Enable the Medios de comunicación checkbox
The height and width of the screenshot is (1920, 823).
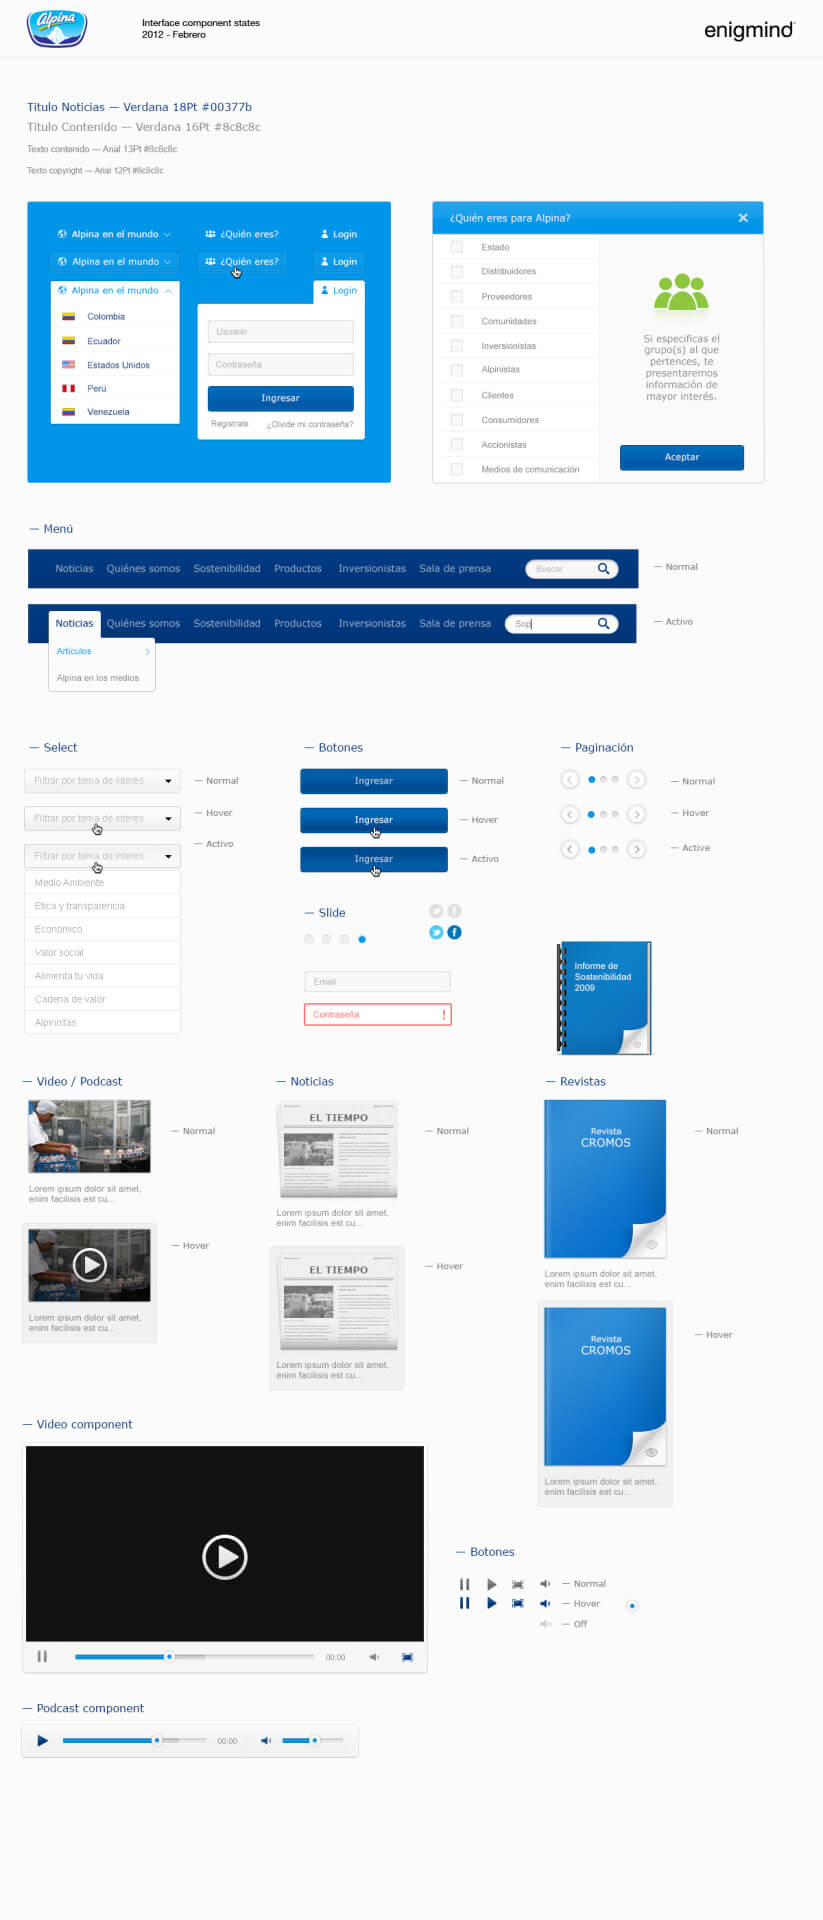[456, 469]
